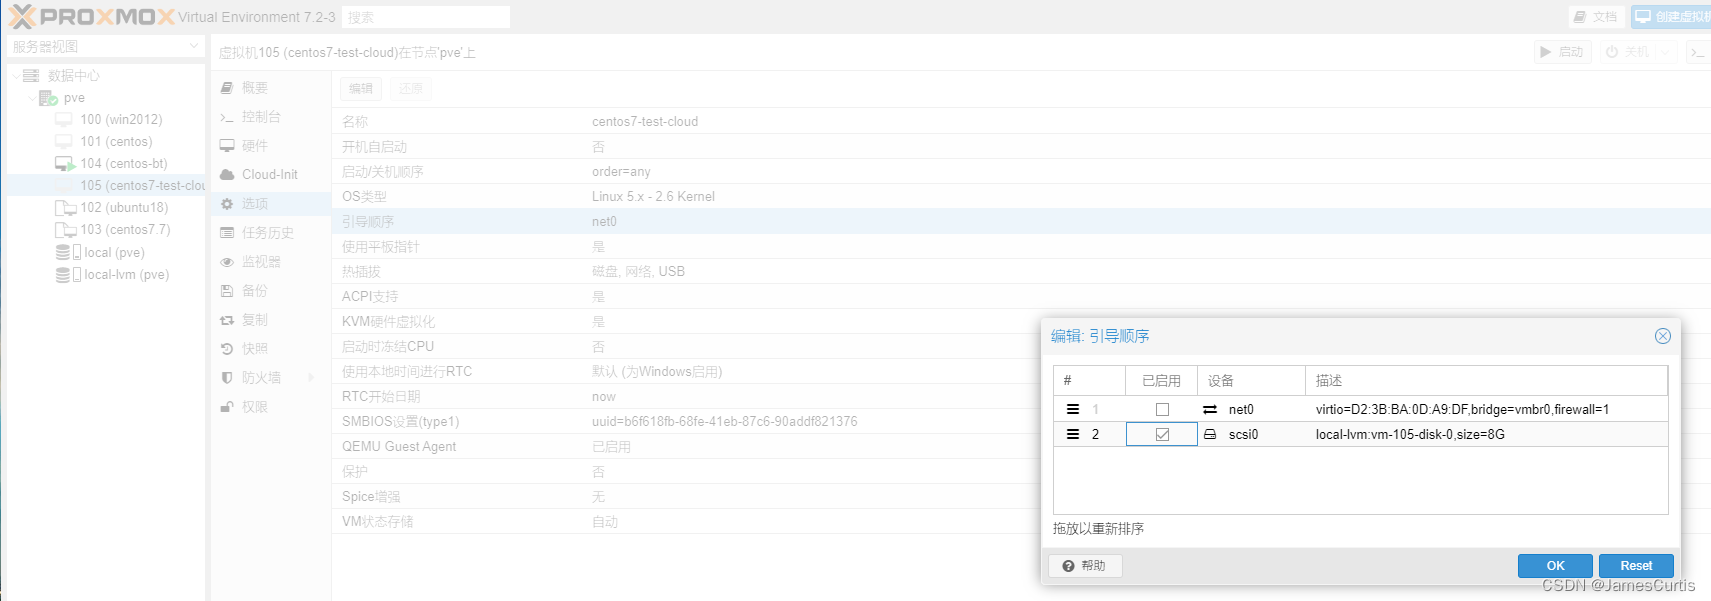Select VM 100 (win2012)
Screen dimensions: 1711x601
pyautogui.click(x=121, y=119)
